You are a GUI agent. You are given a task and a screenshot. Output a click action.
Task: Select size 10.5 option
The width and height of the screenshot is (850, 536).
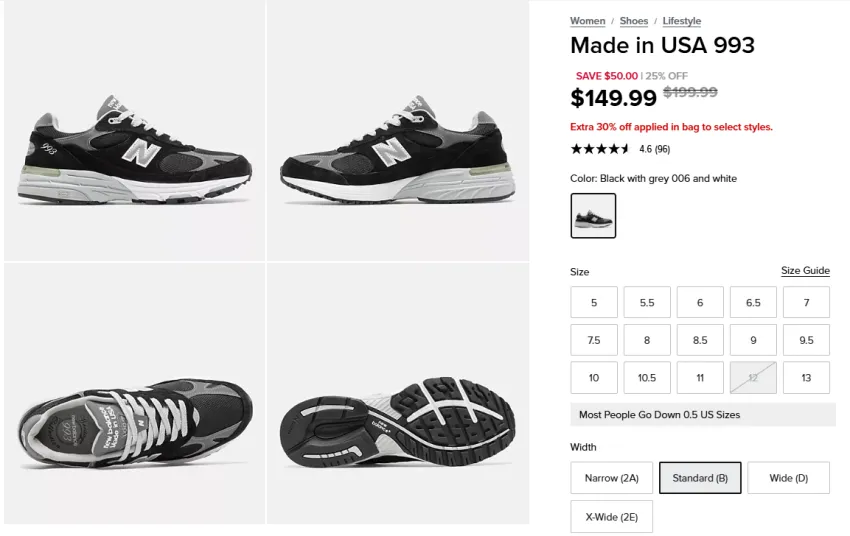coord(647,378)
